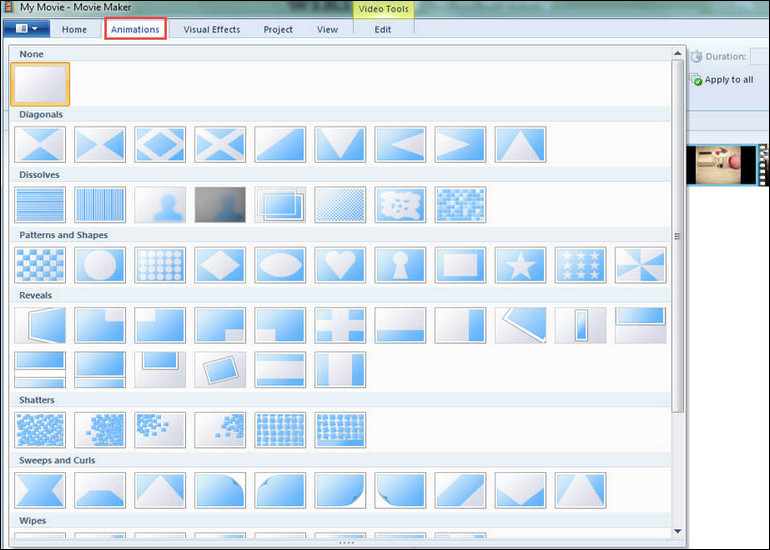Click the "Patterns and Shapes" heading
The image size is (770, 550).
click(x=63, y=235)
